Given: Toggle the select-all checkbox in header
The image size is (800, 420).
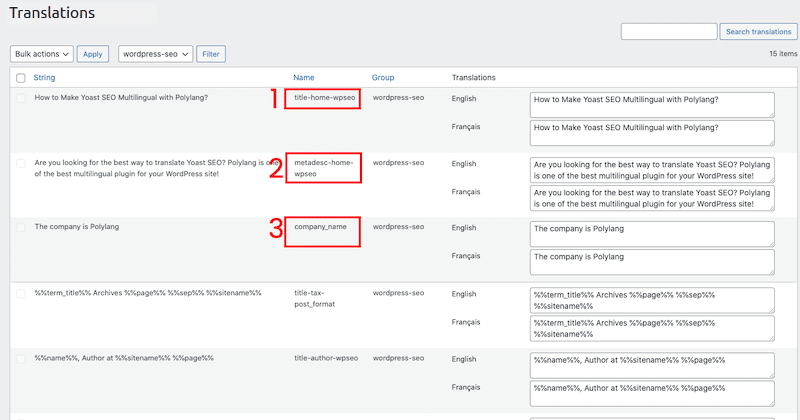Looking at the screenshot, I should click(x=21, y=78).
